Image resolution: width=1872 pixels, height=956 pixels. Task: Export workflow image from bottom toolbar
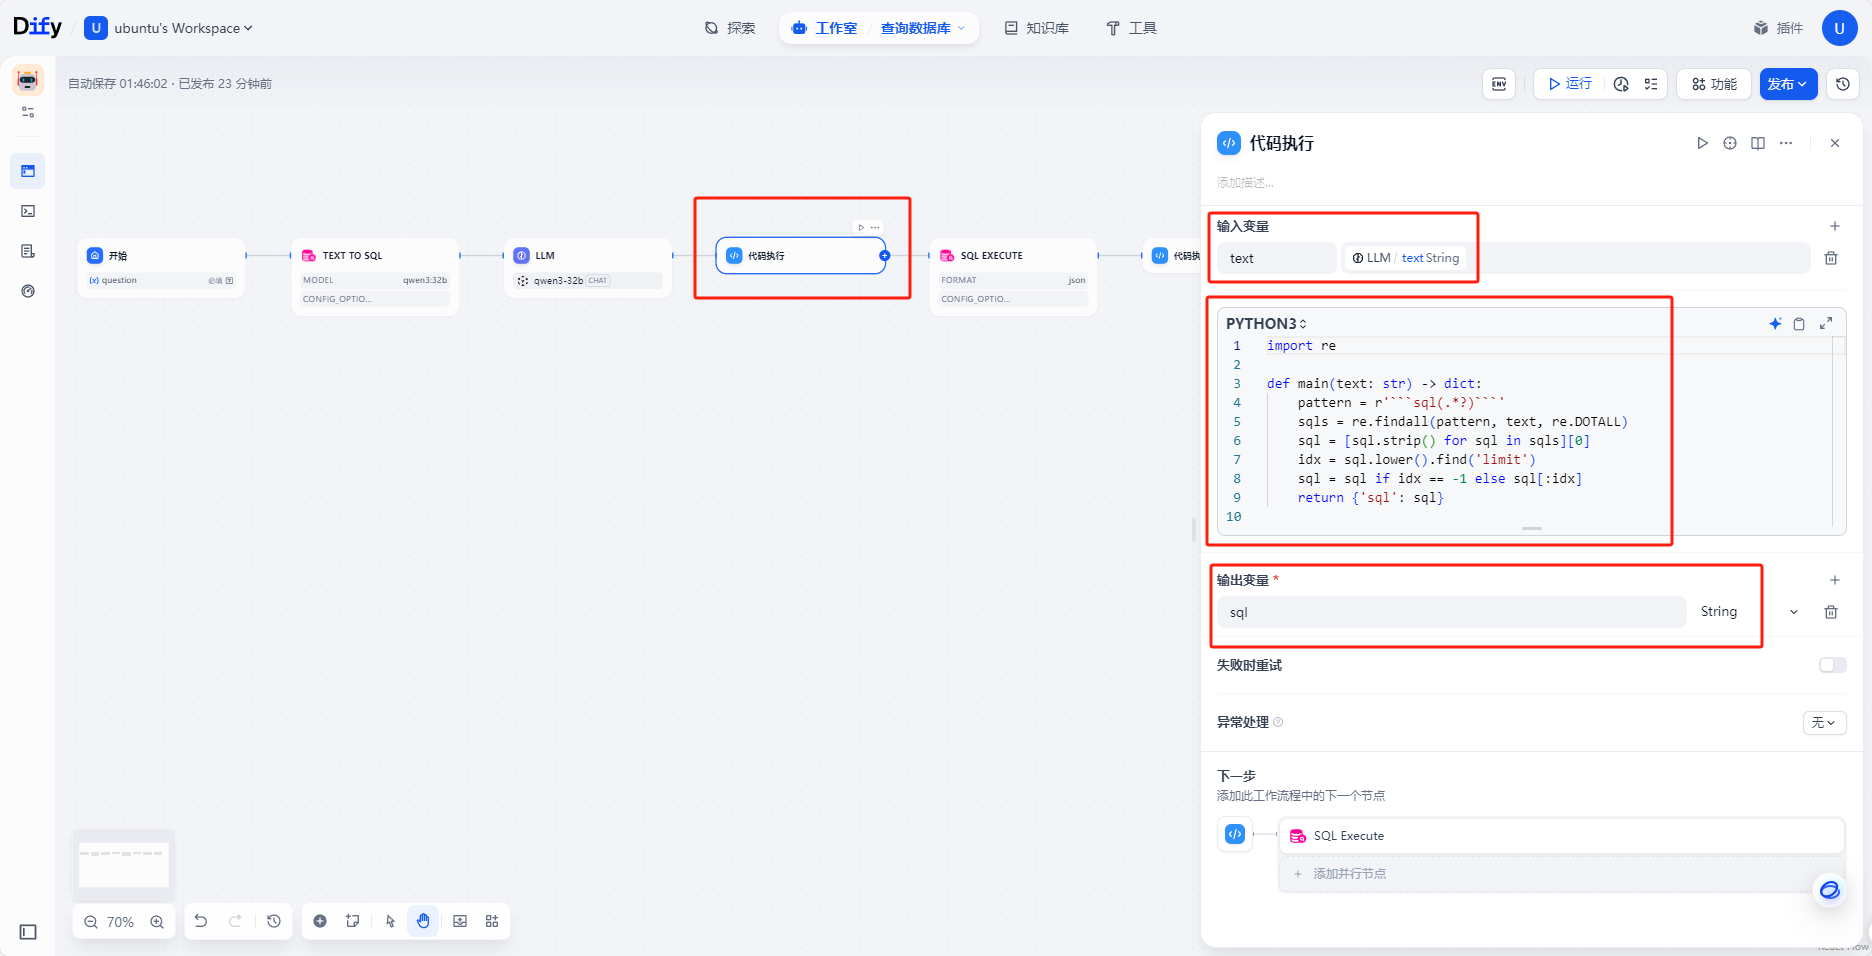coord(460,921)
